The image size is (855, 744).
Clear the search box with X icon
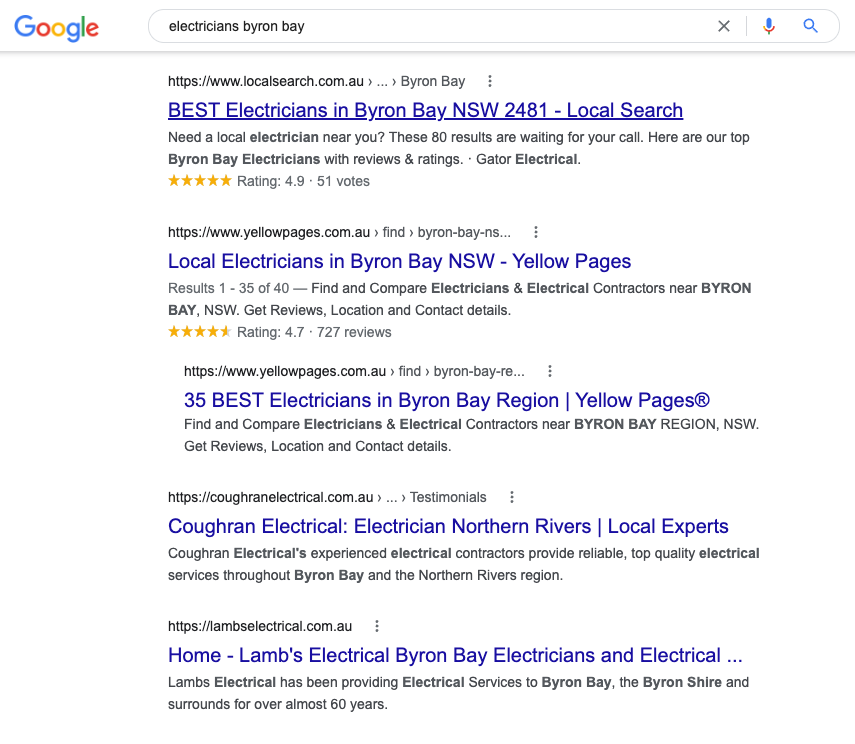[724, 26]
